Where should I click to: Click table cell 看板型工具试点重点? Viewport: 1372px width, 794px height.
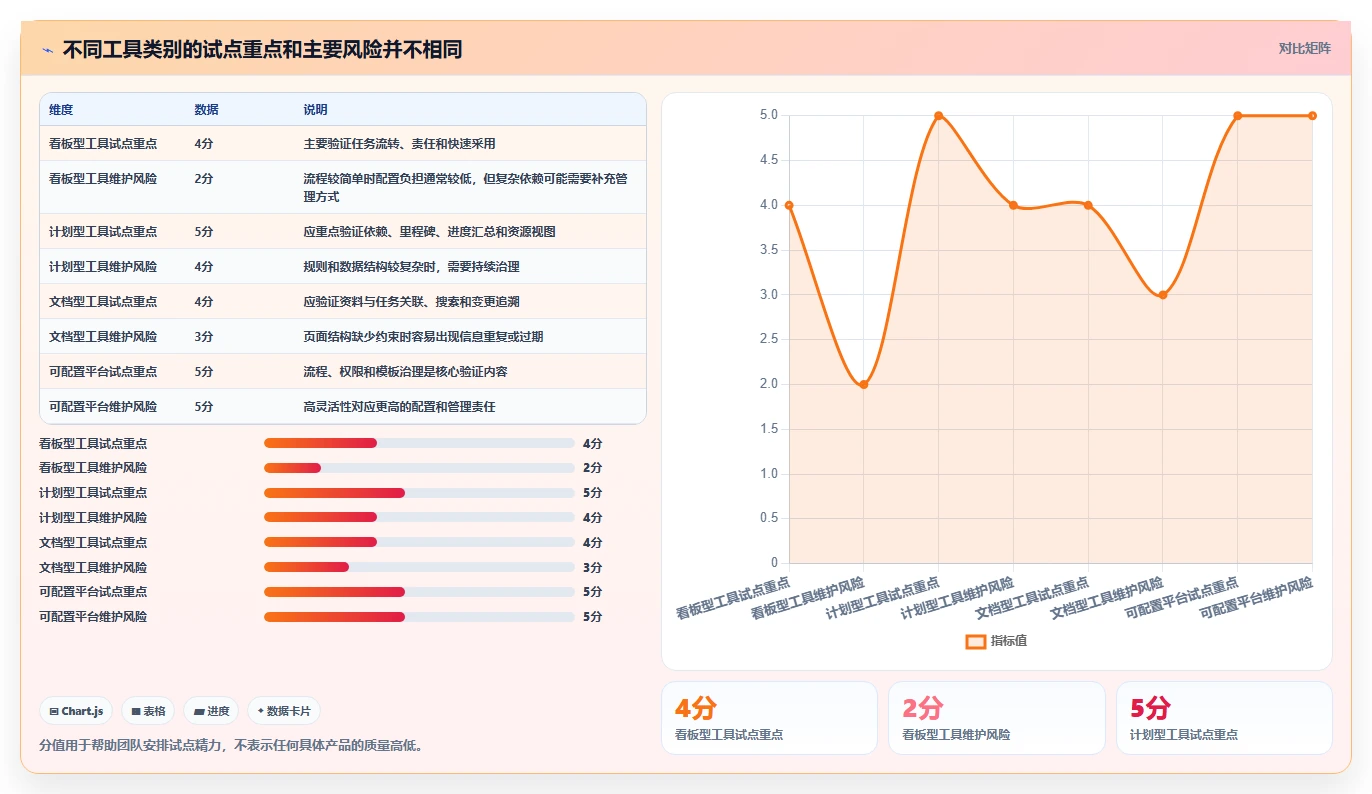point(103,144)
